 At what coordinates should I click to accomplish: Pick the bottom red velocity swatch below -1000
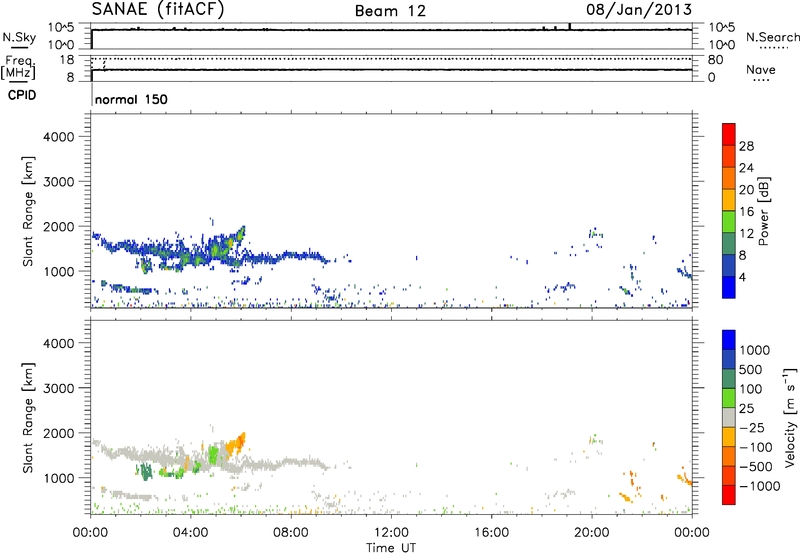click(x=729, y=495)
